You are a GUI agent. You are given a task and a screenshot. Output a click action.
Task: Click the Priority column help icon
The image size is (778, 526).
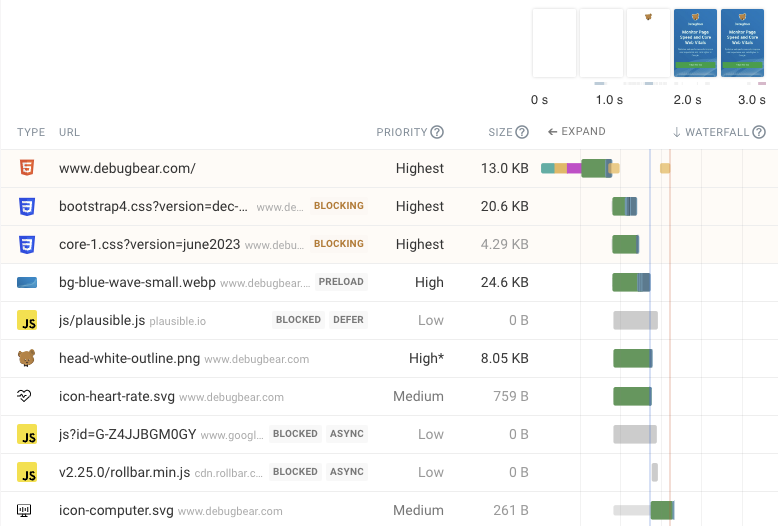pyautogui.click(x=437, y=132)
